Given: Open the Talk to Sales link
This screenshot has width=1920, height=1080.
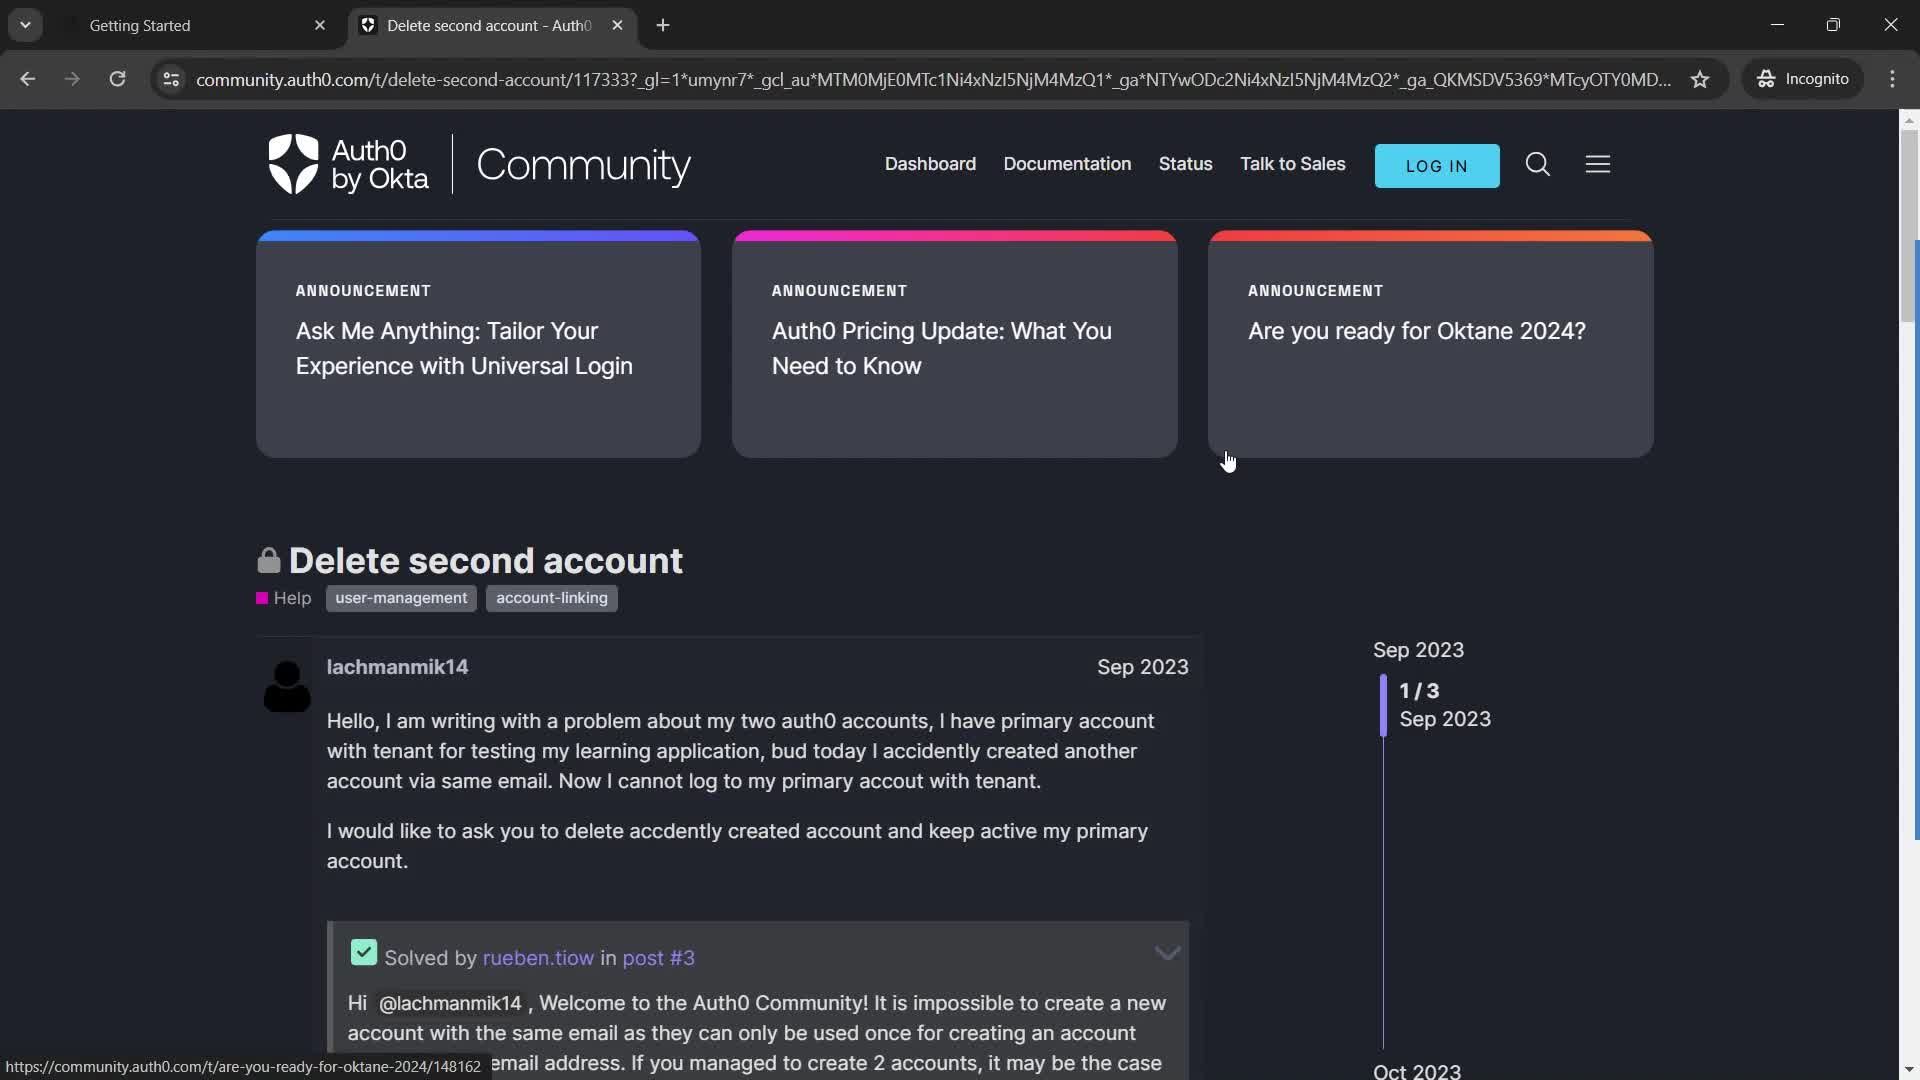Looking at the screenshot, I should (1292, 164).
